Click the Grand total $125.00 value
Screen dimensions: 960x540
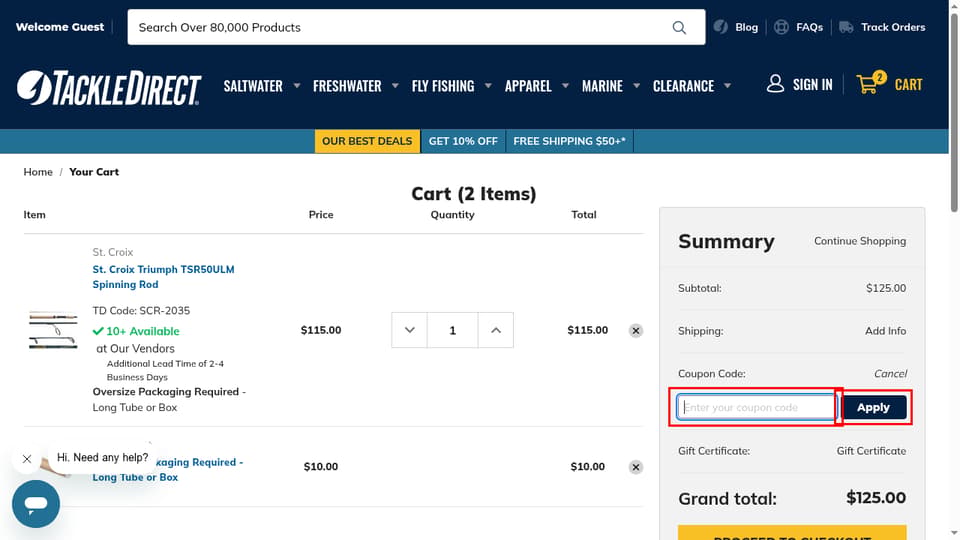point(876,497)
